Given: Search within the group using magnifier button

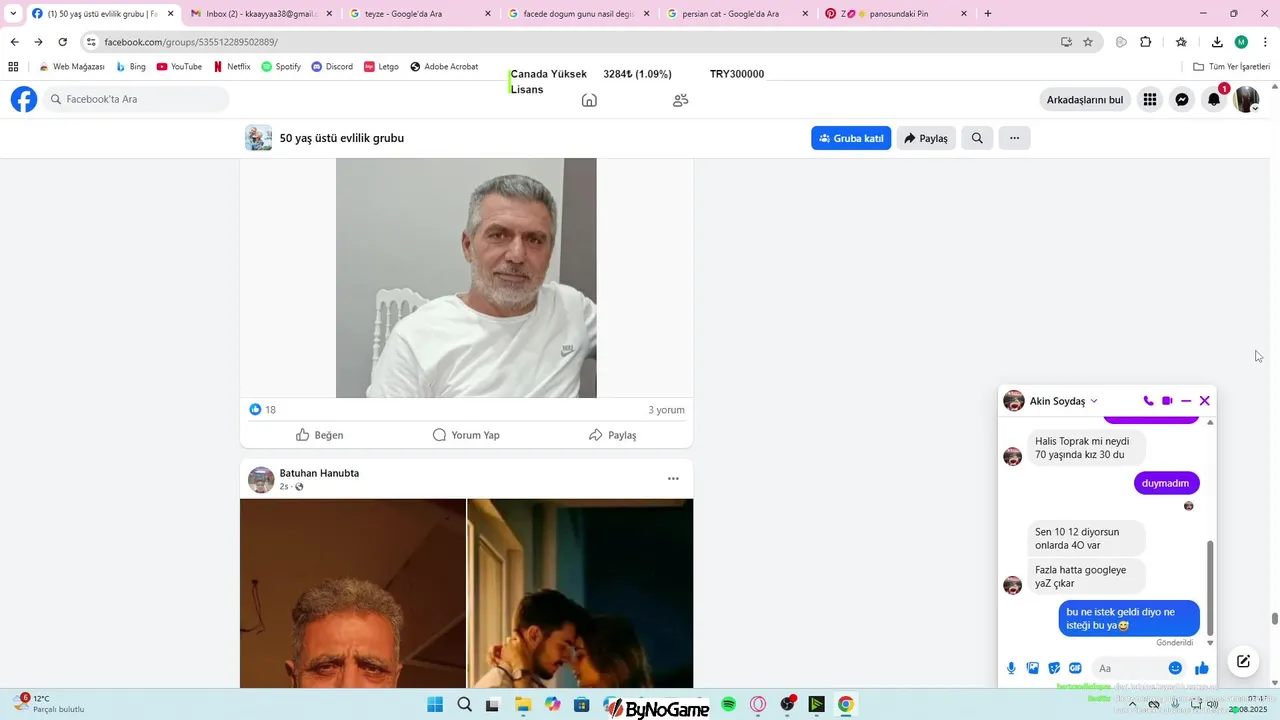Looking at the screenshot, I should coord(977,138).
